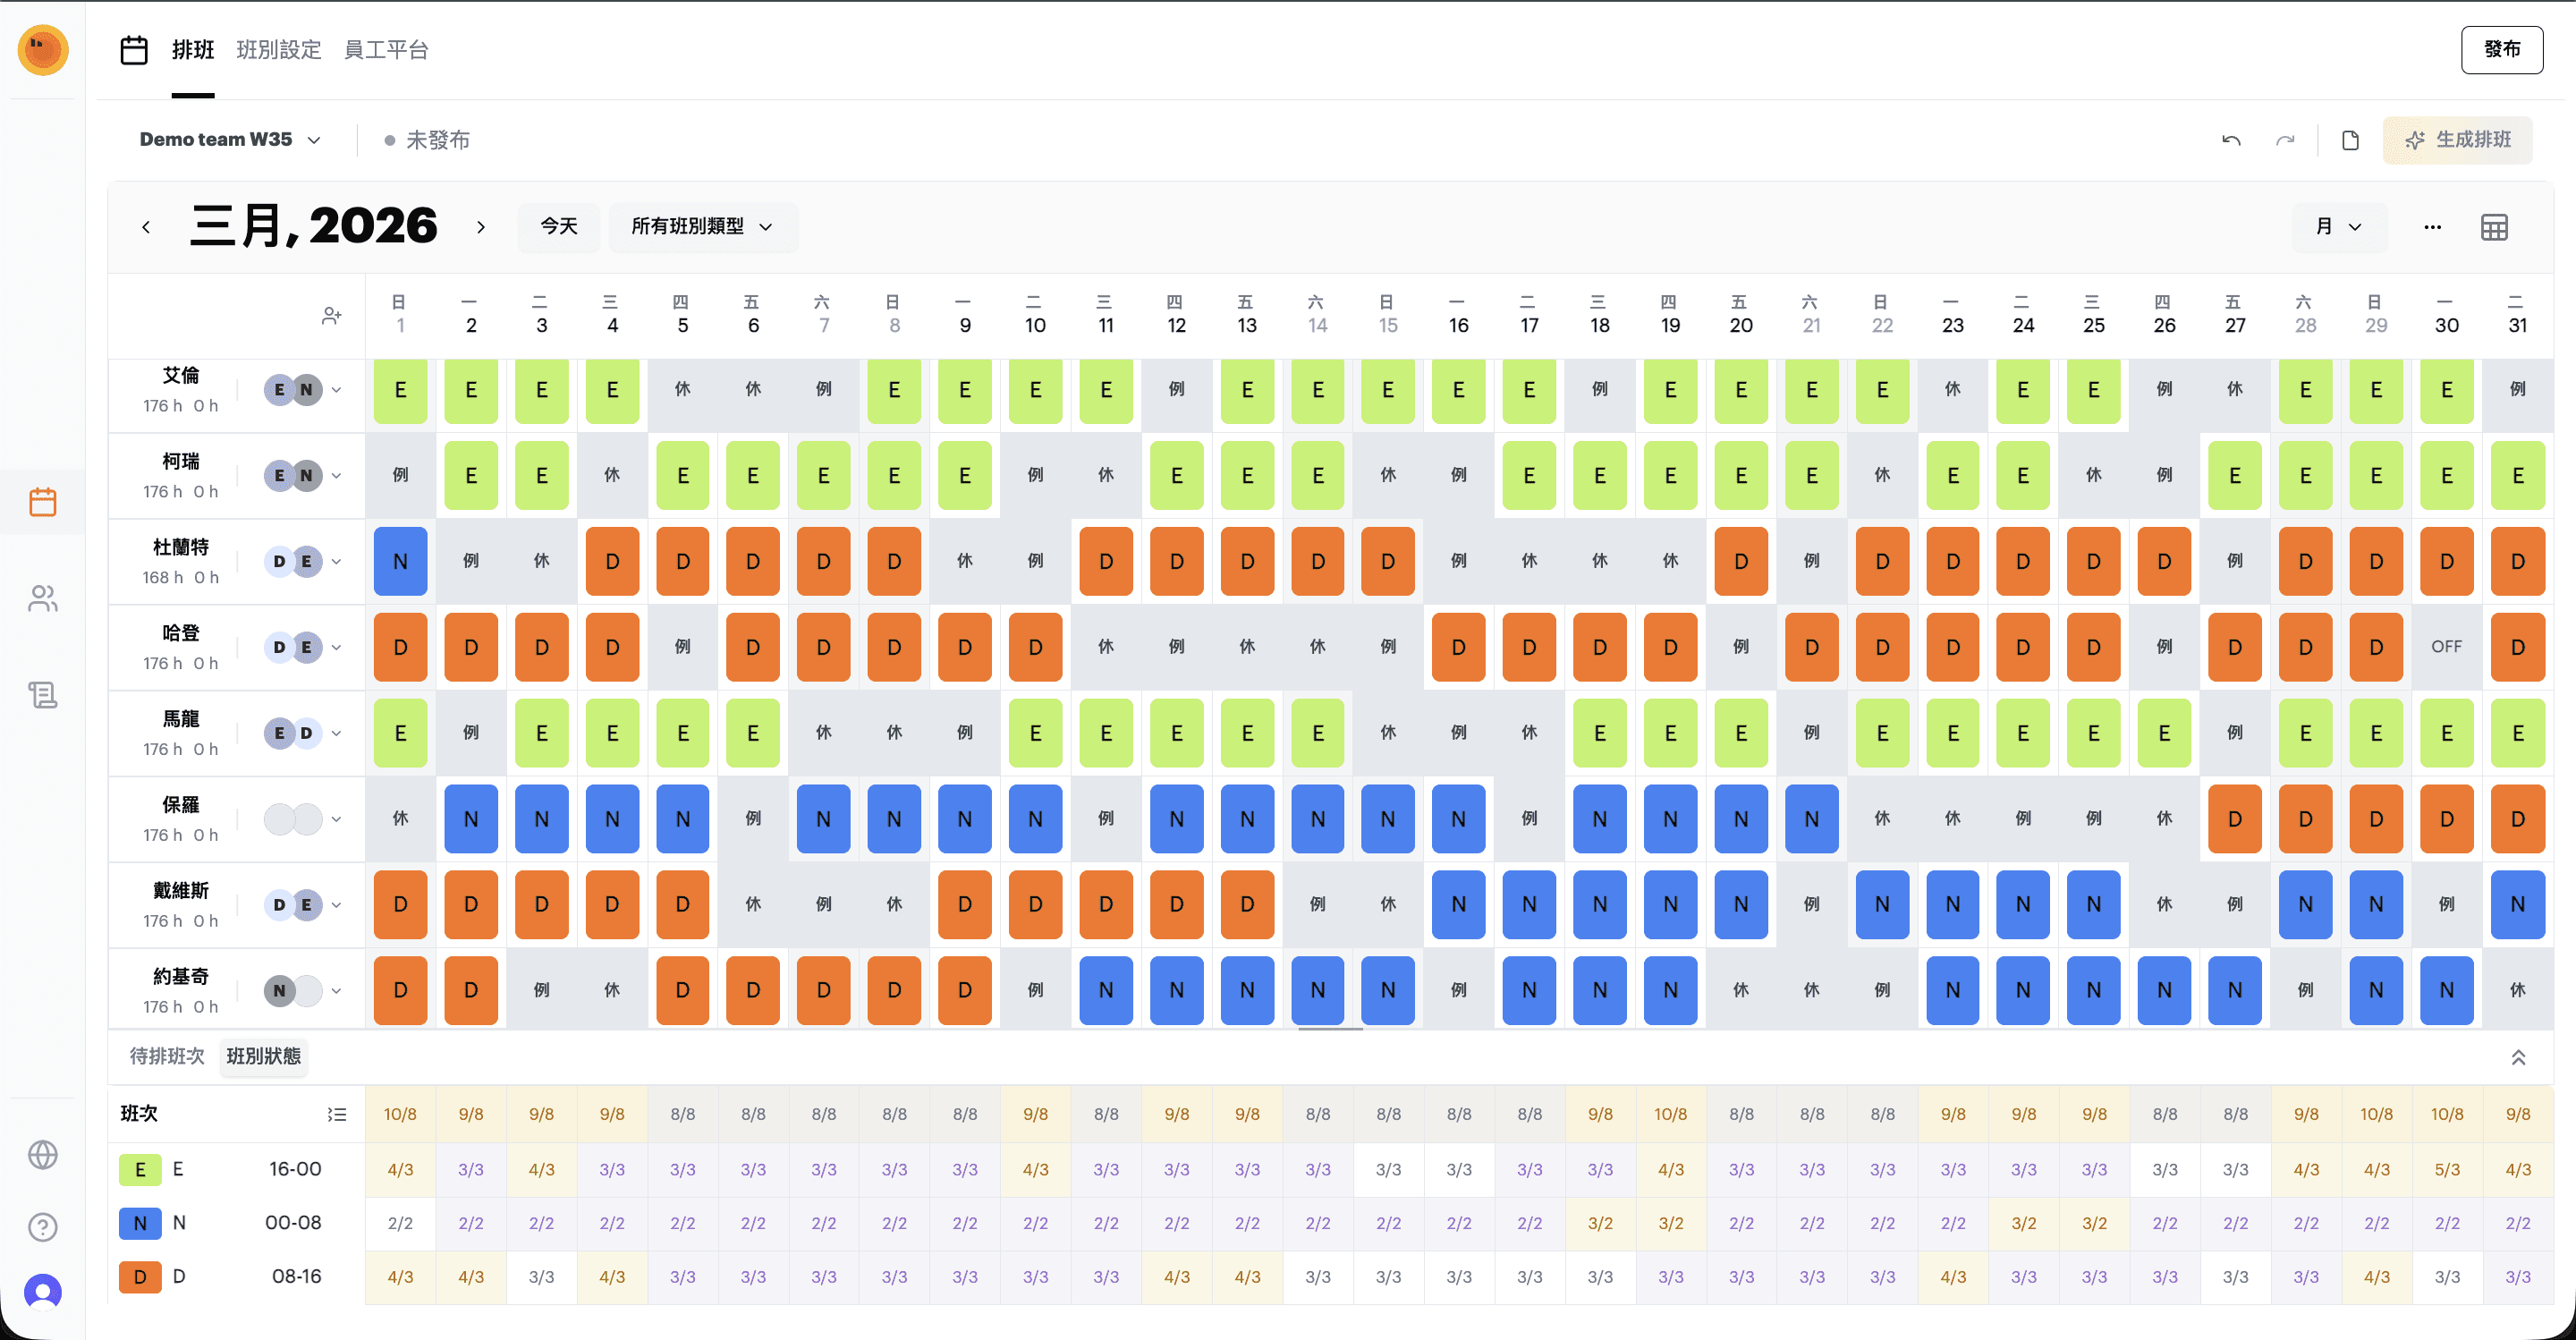Open the 月 view selector dropdown
Viewport: 2576px width, 1340px height.
tap(2338, 227)
